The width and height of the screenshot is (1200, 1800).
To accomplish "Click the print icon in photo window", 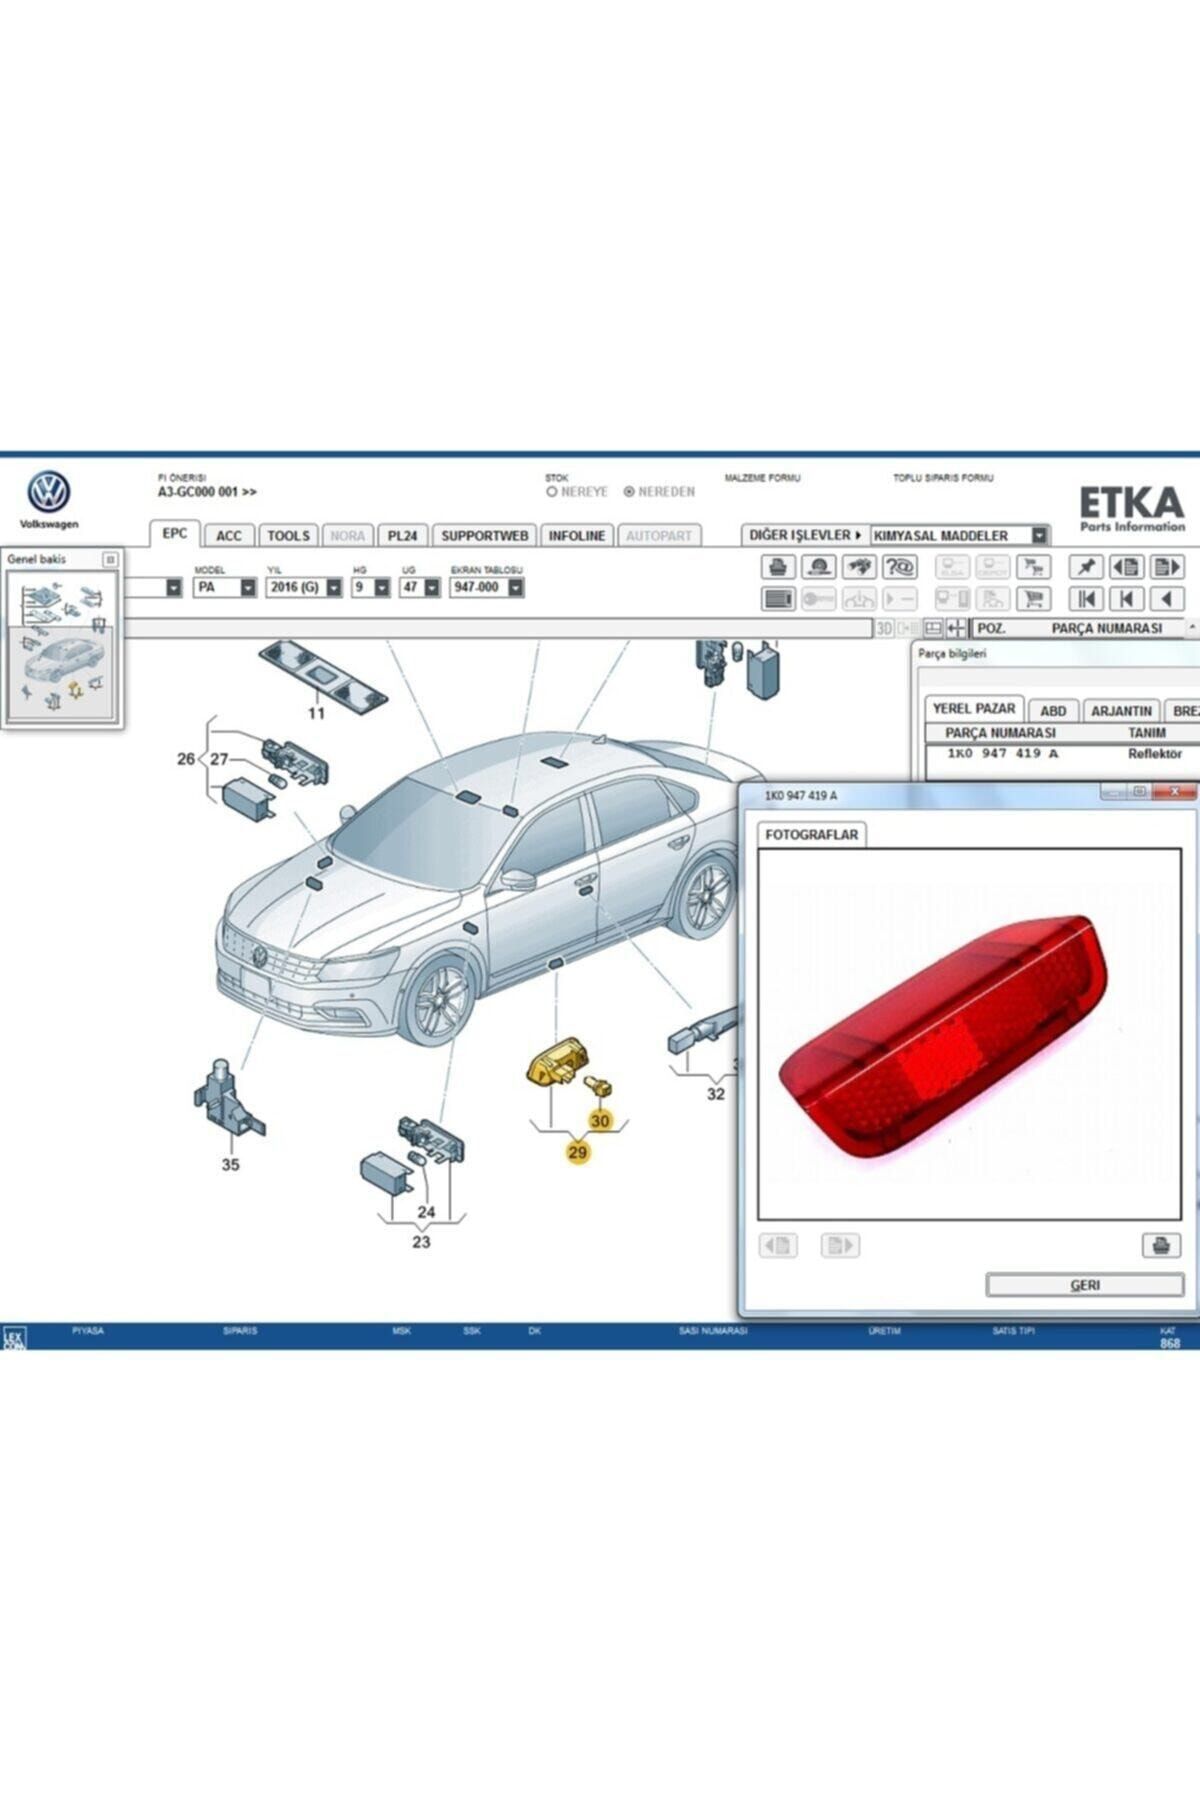I will (x=1160, y=1245).
